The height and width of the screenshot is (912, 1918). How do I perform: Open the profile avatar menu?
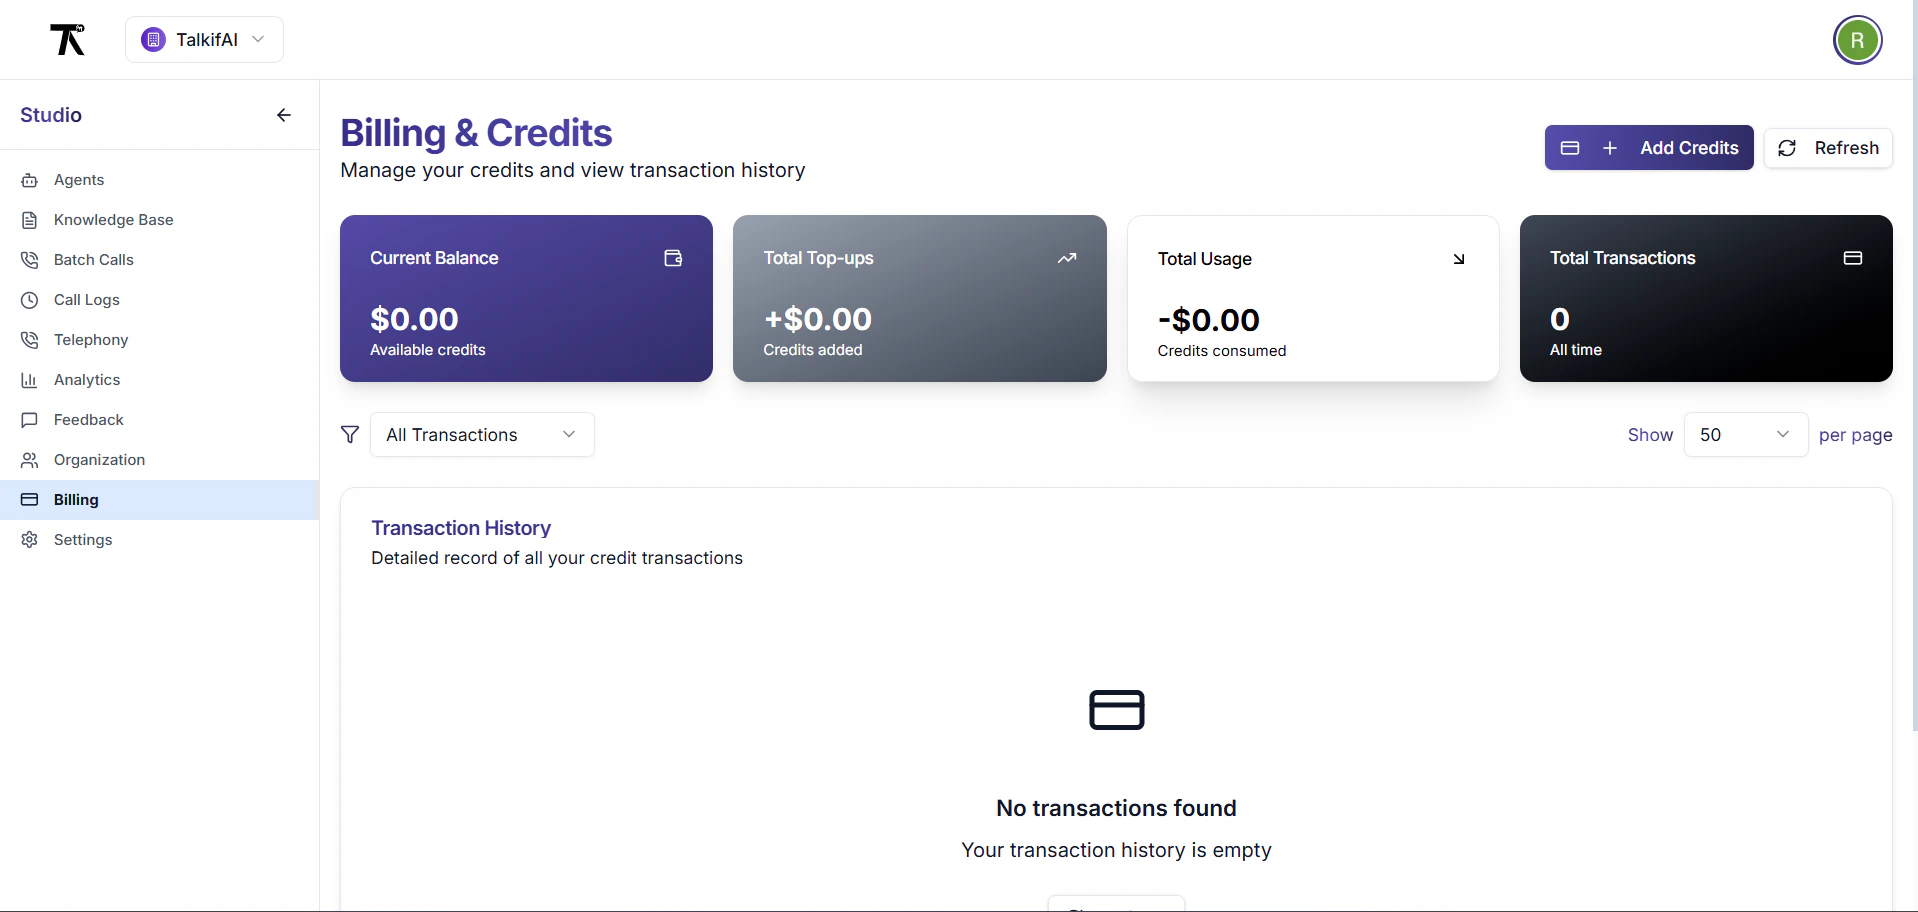coord(1858,40)
